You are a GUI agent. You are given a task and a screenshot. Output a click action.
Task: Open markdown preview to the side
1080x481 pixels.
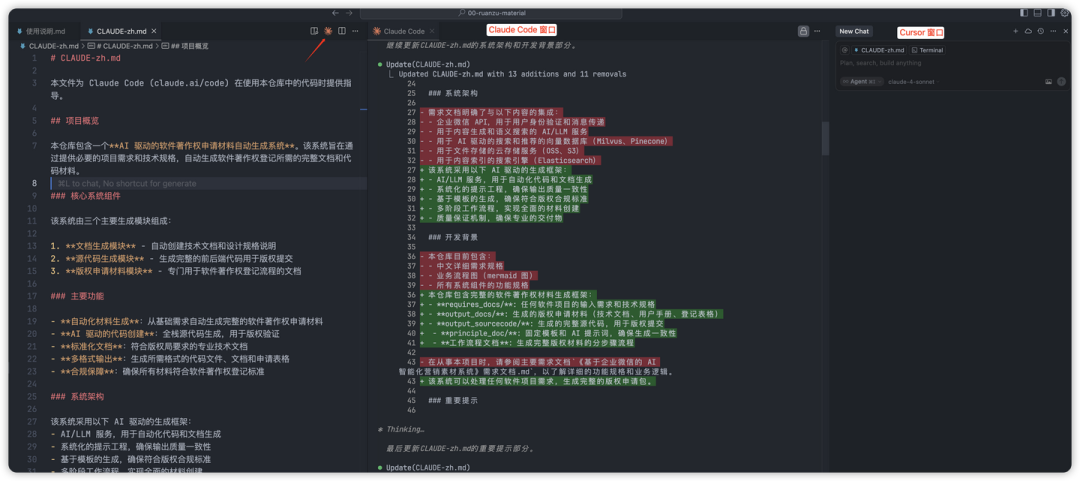[314, 31]
